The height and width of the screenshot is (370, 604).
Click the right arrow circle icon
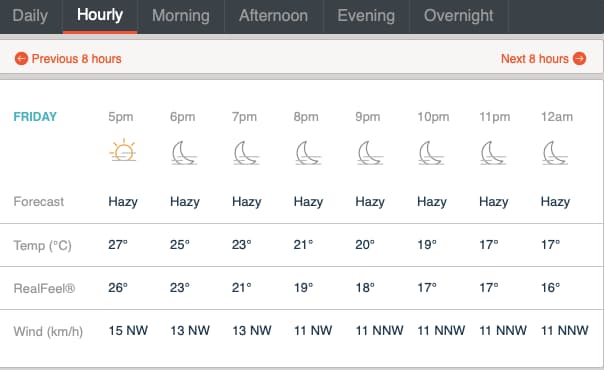579,59
